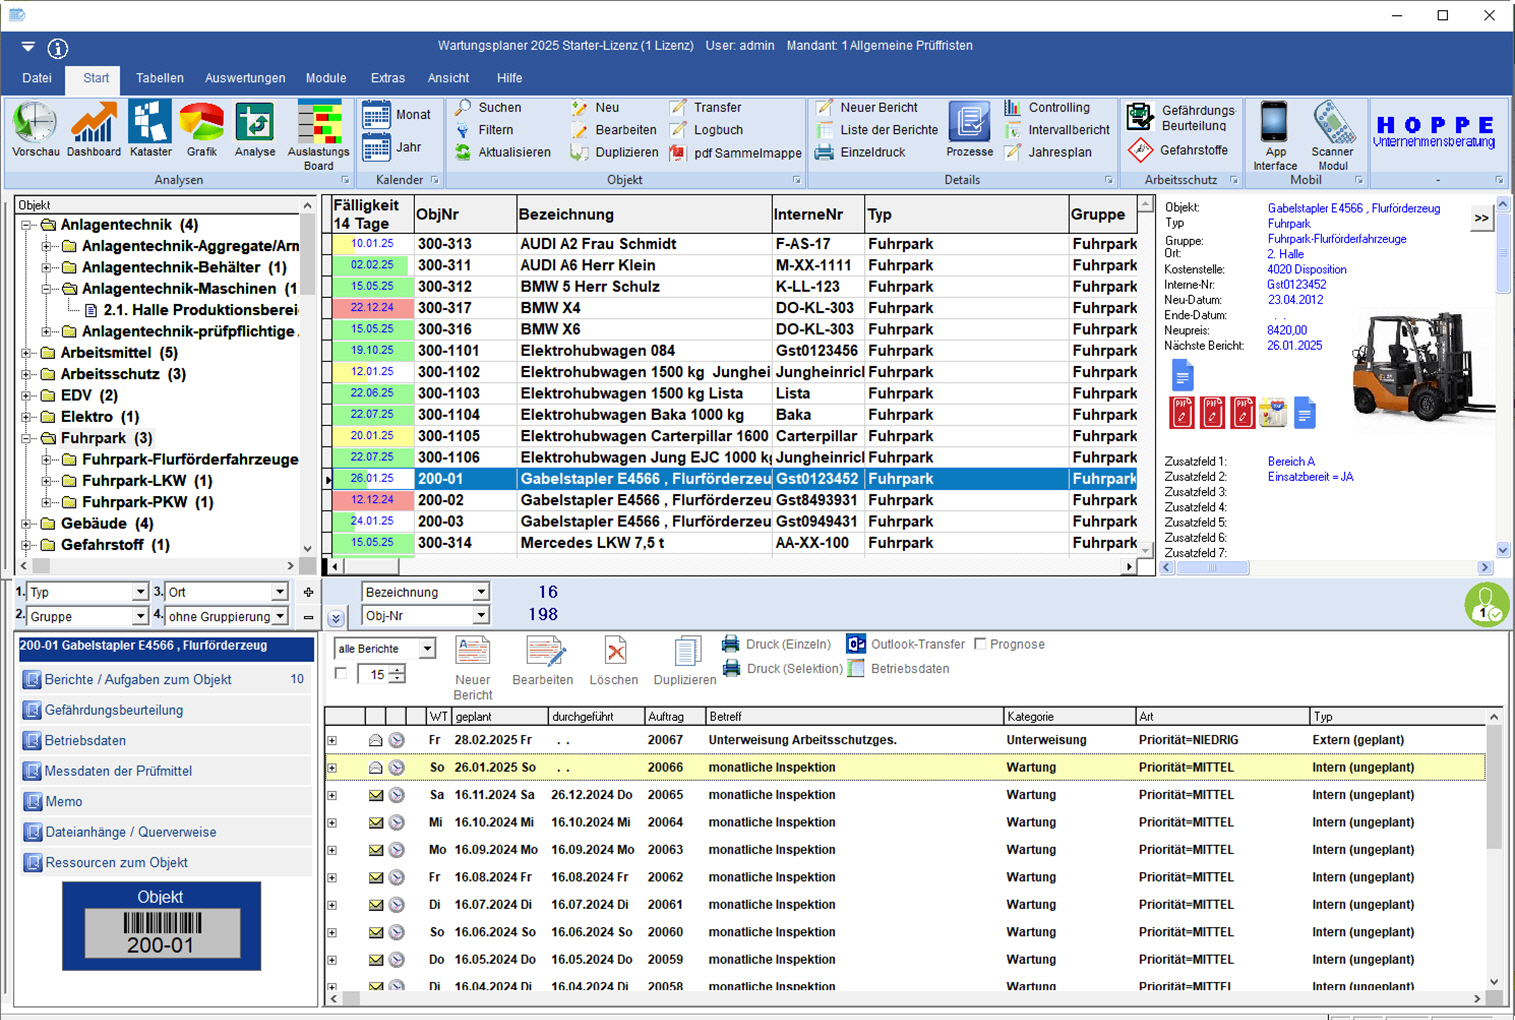Click Aktualisieren to refresh objects

(503, 152)
